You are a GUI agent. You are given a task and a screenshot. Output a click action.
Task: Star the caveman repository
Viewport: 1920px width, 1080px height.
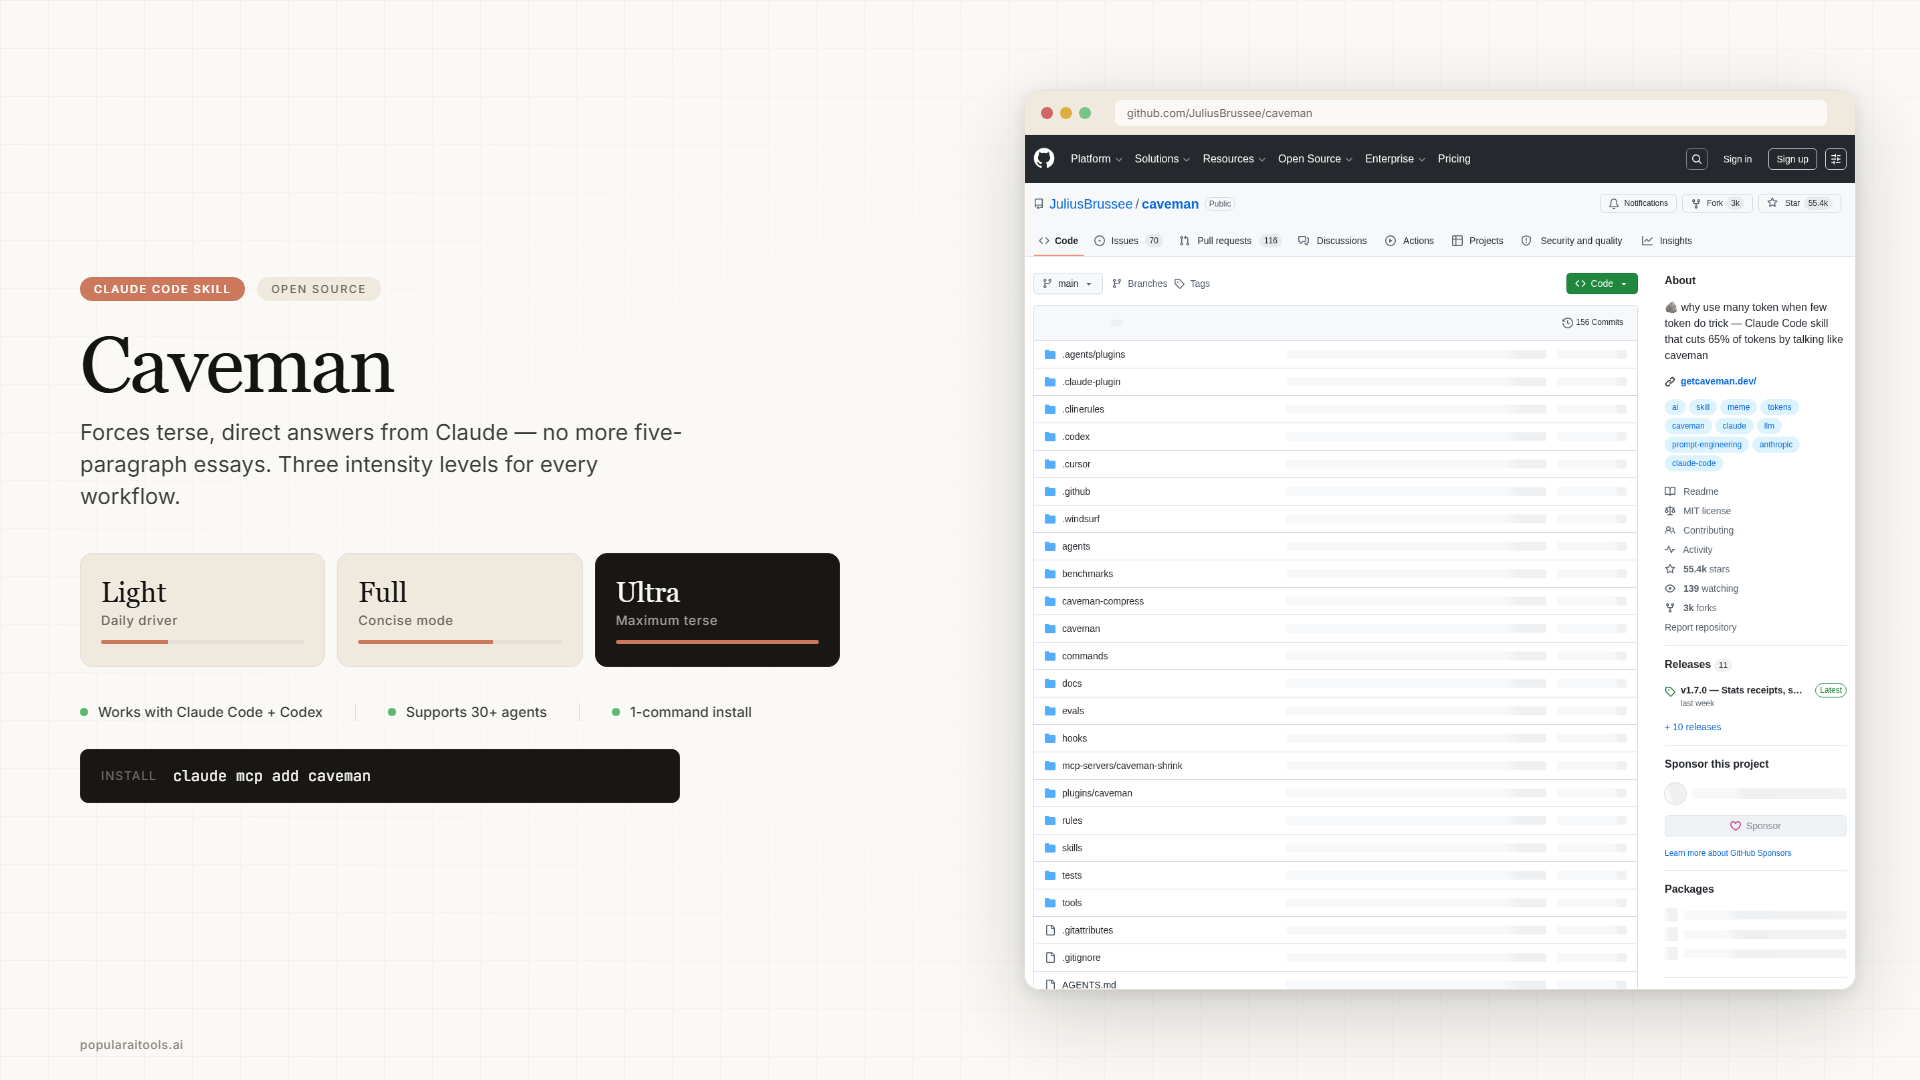(1799, 204)
